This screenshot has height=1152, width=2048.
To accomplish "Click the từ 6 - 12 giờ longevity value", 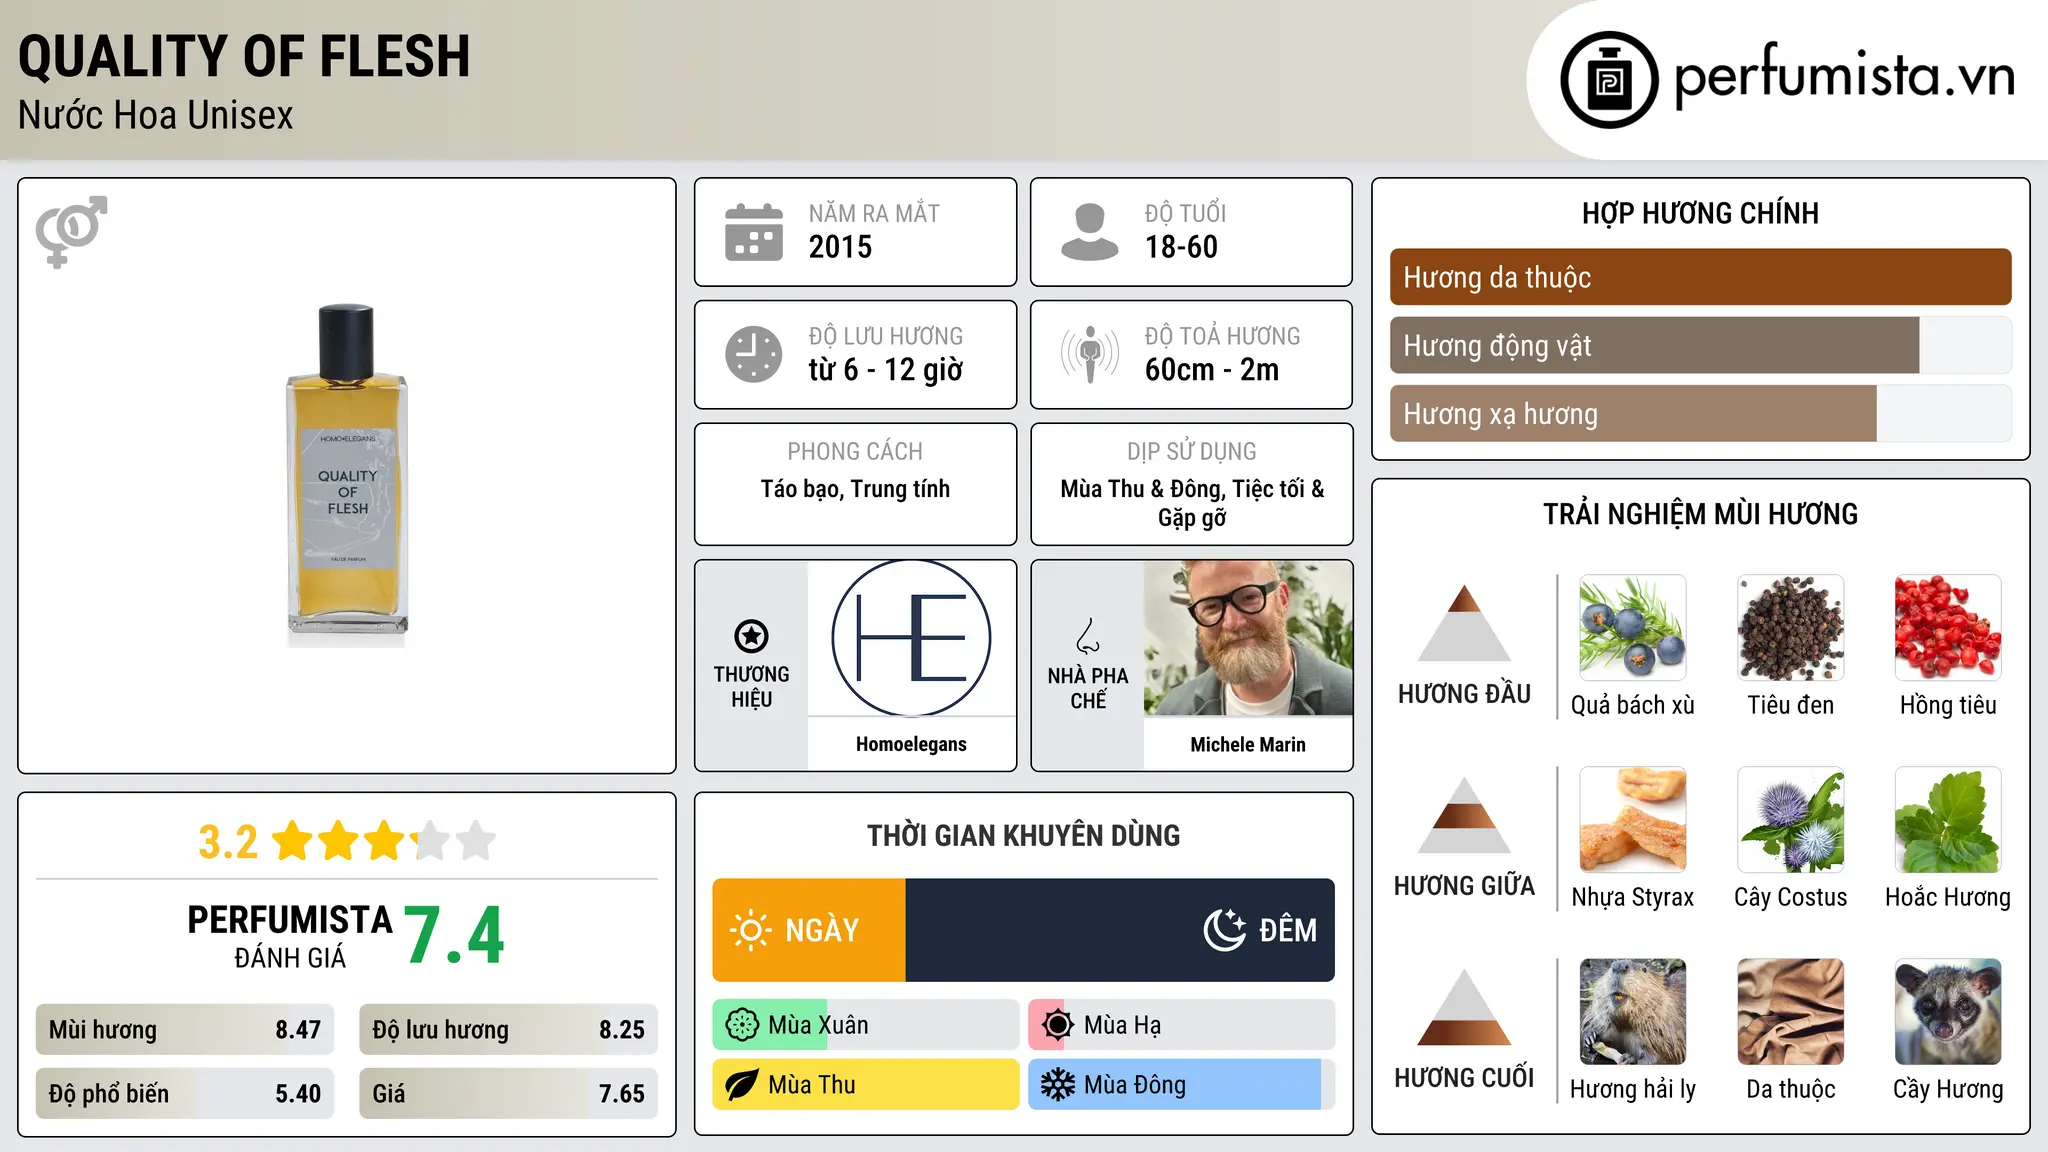I will (x=885, y=370).
